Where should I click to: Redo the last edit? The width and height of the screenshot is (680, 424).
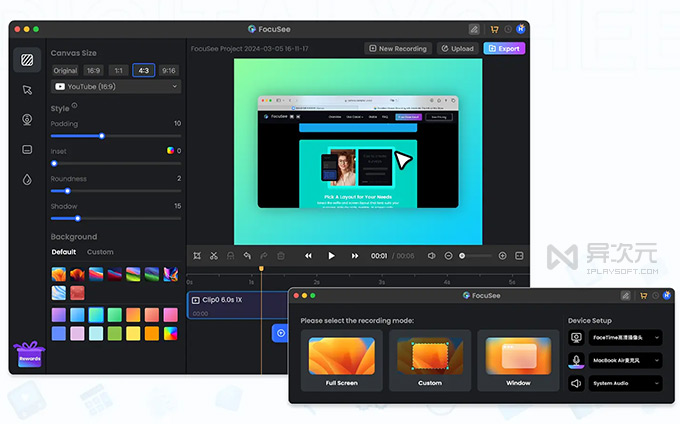[264, 256]
